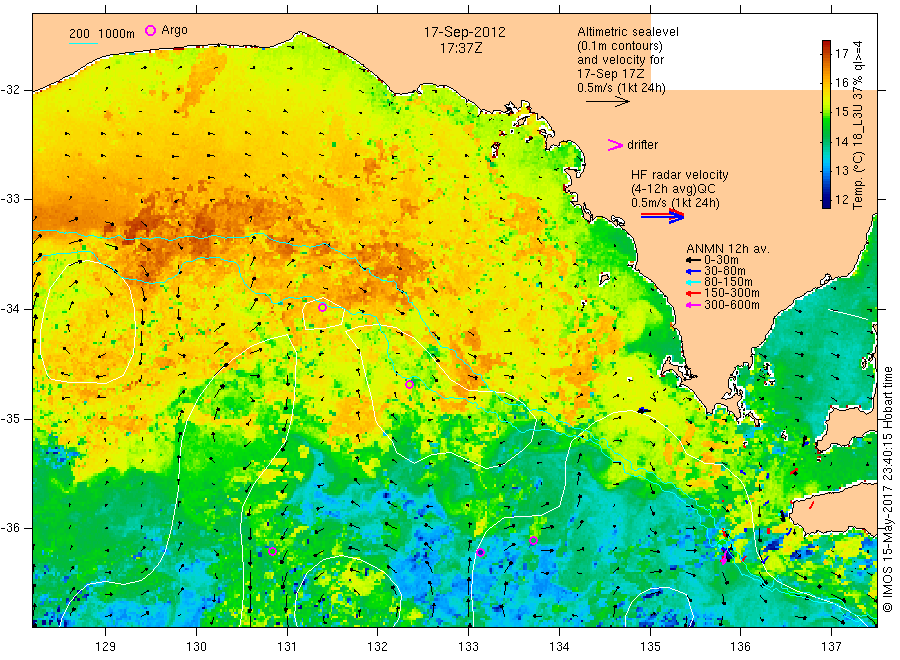Click the '131' longitude axis label
Viewport: 900px width, 660px height.
coord(287,646)
